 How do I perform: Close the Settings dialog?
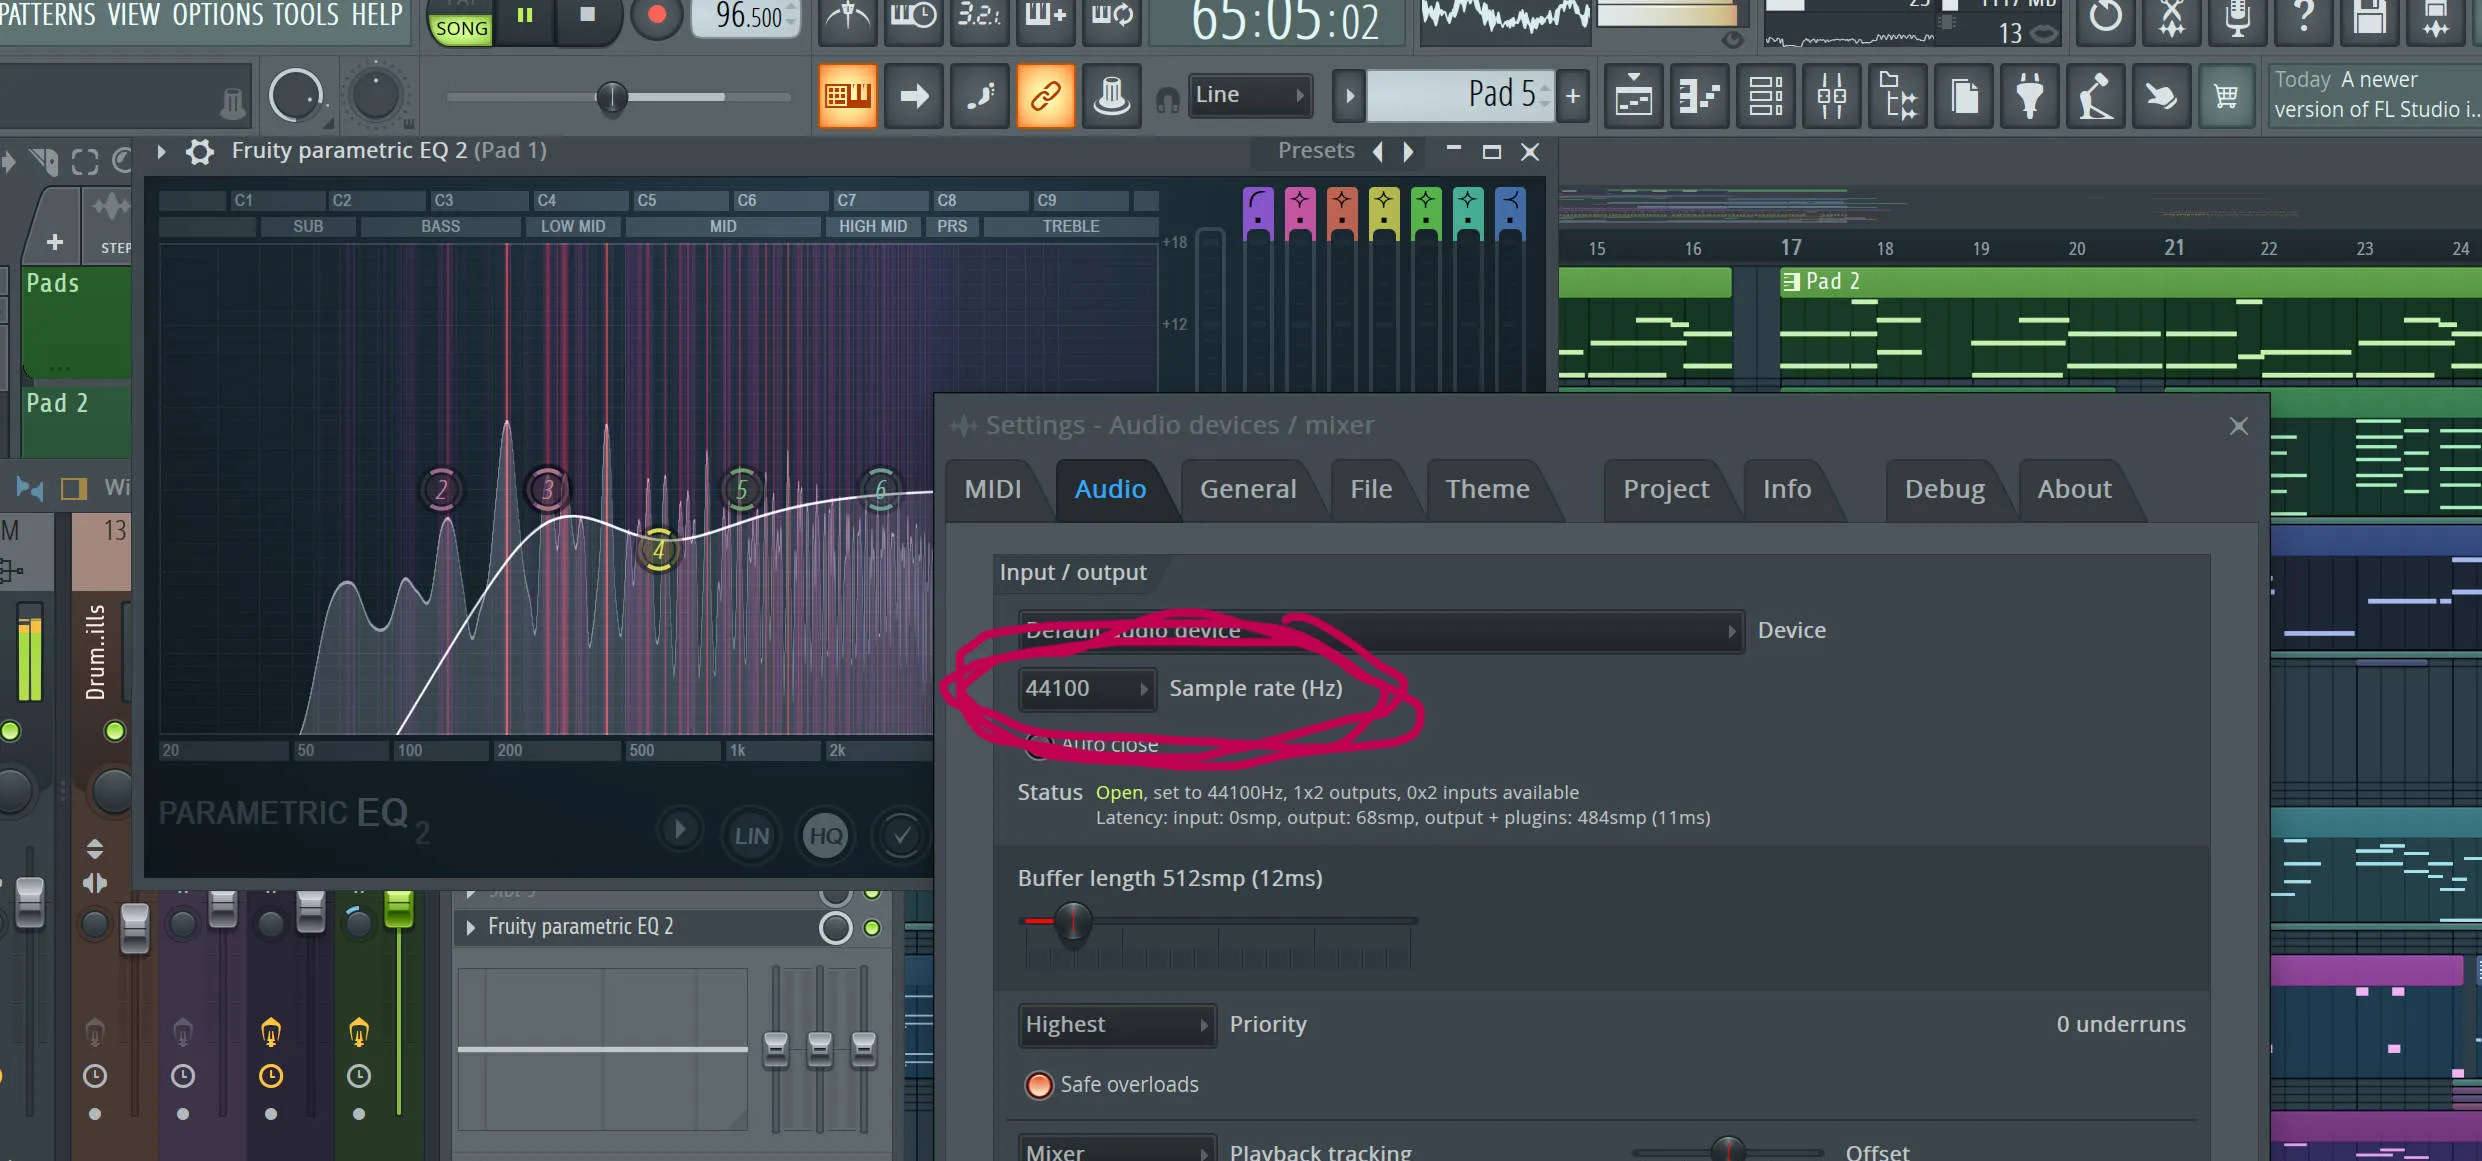tap(2239, 426)
